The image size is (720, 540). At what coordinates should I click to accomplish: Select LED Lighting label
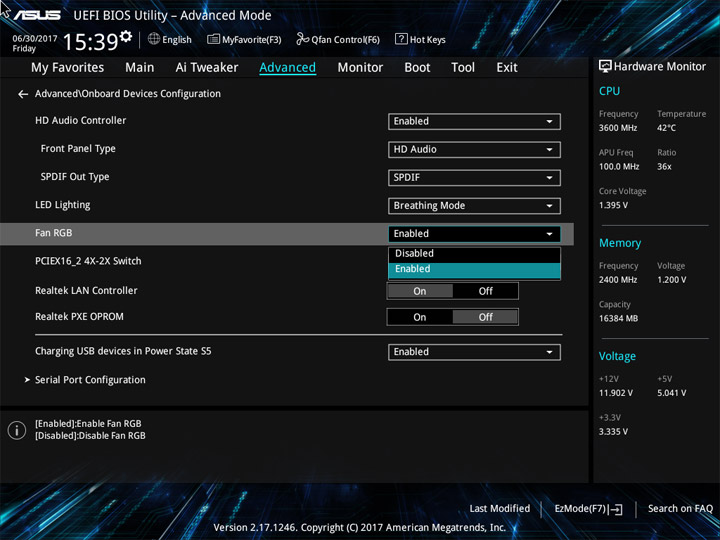click(62, 205)
